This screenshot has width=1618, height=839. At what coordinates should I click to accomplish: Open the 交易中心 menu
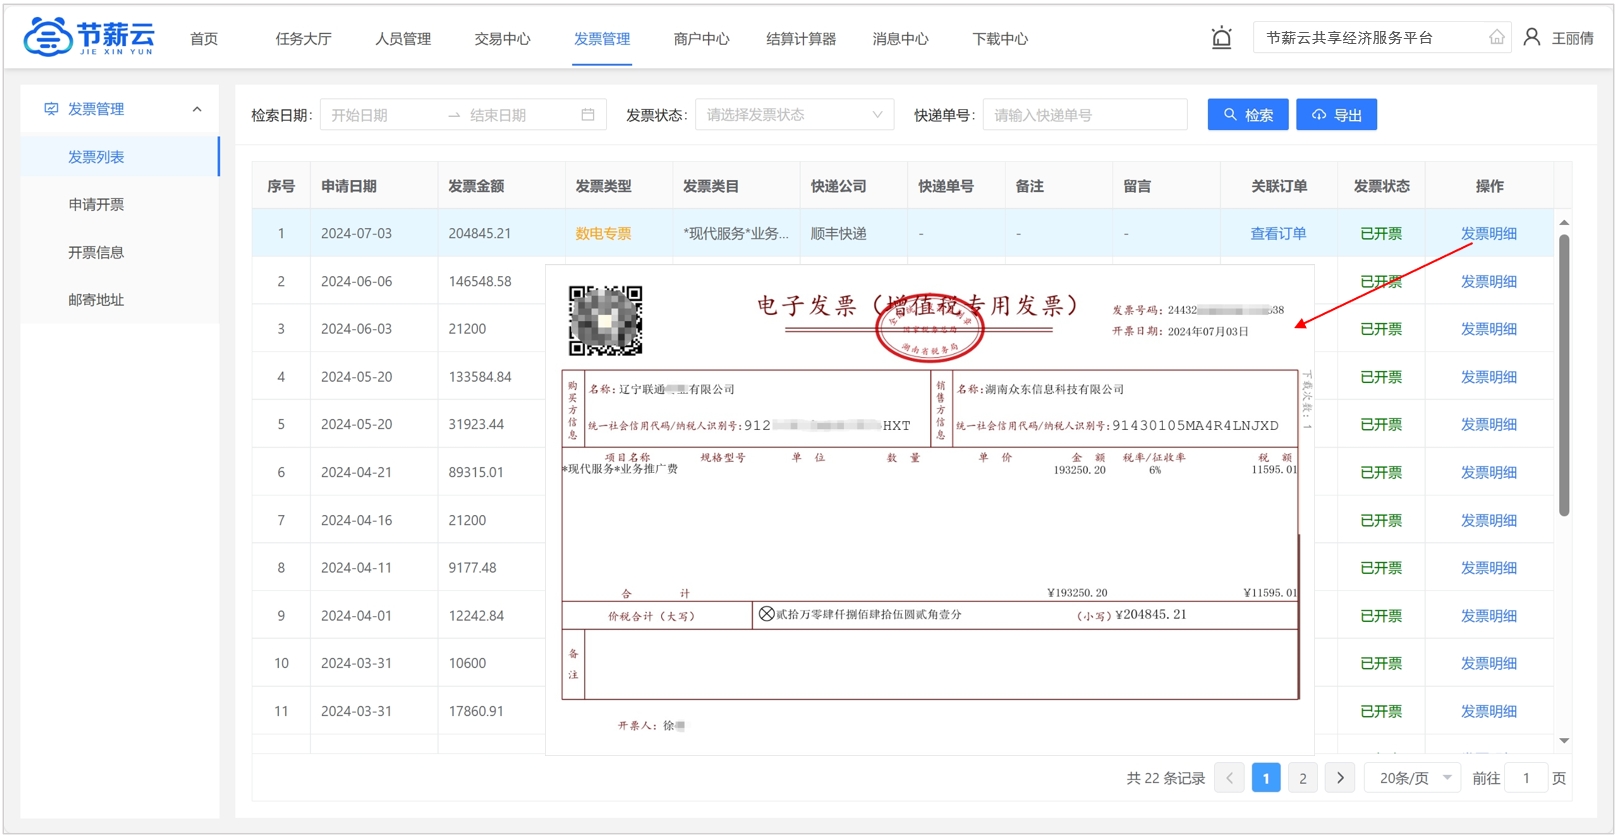coord(502,39)
